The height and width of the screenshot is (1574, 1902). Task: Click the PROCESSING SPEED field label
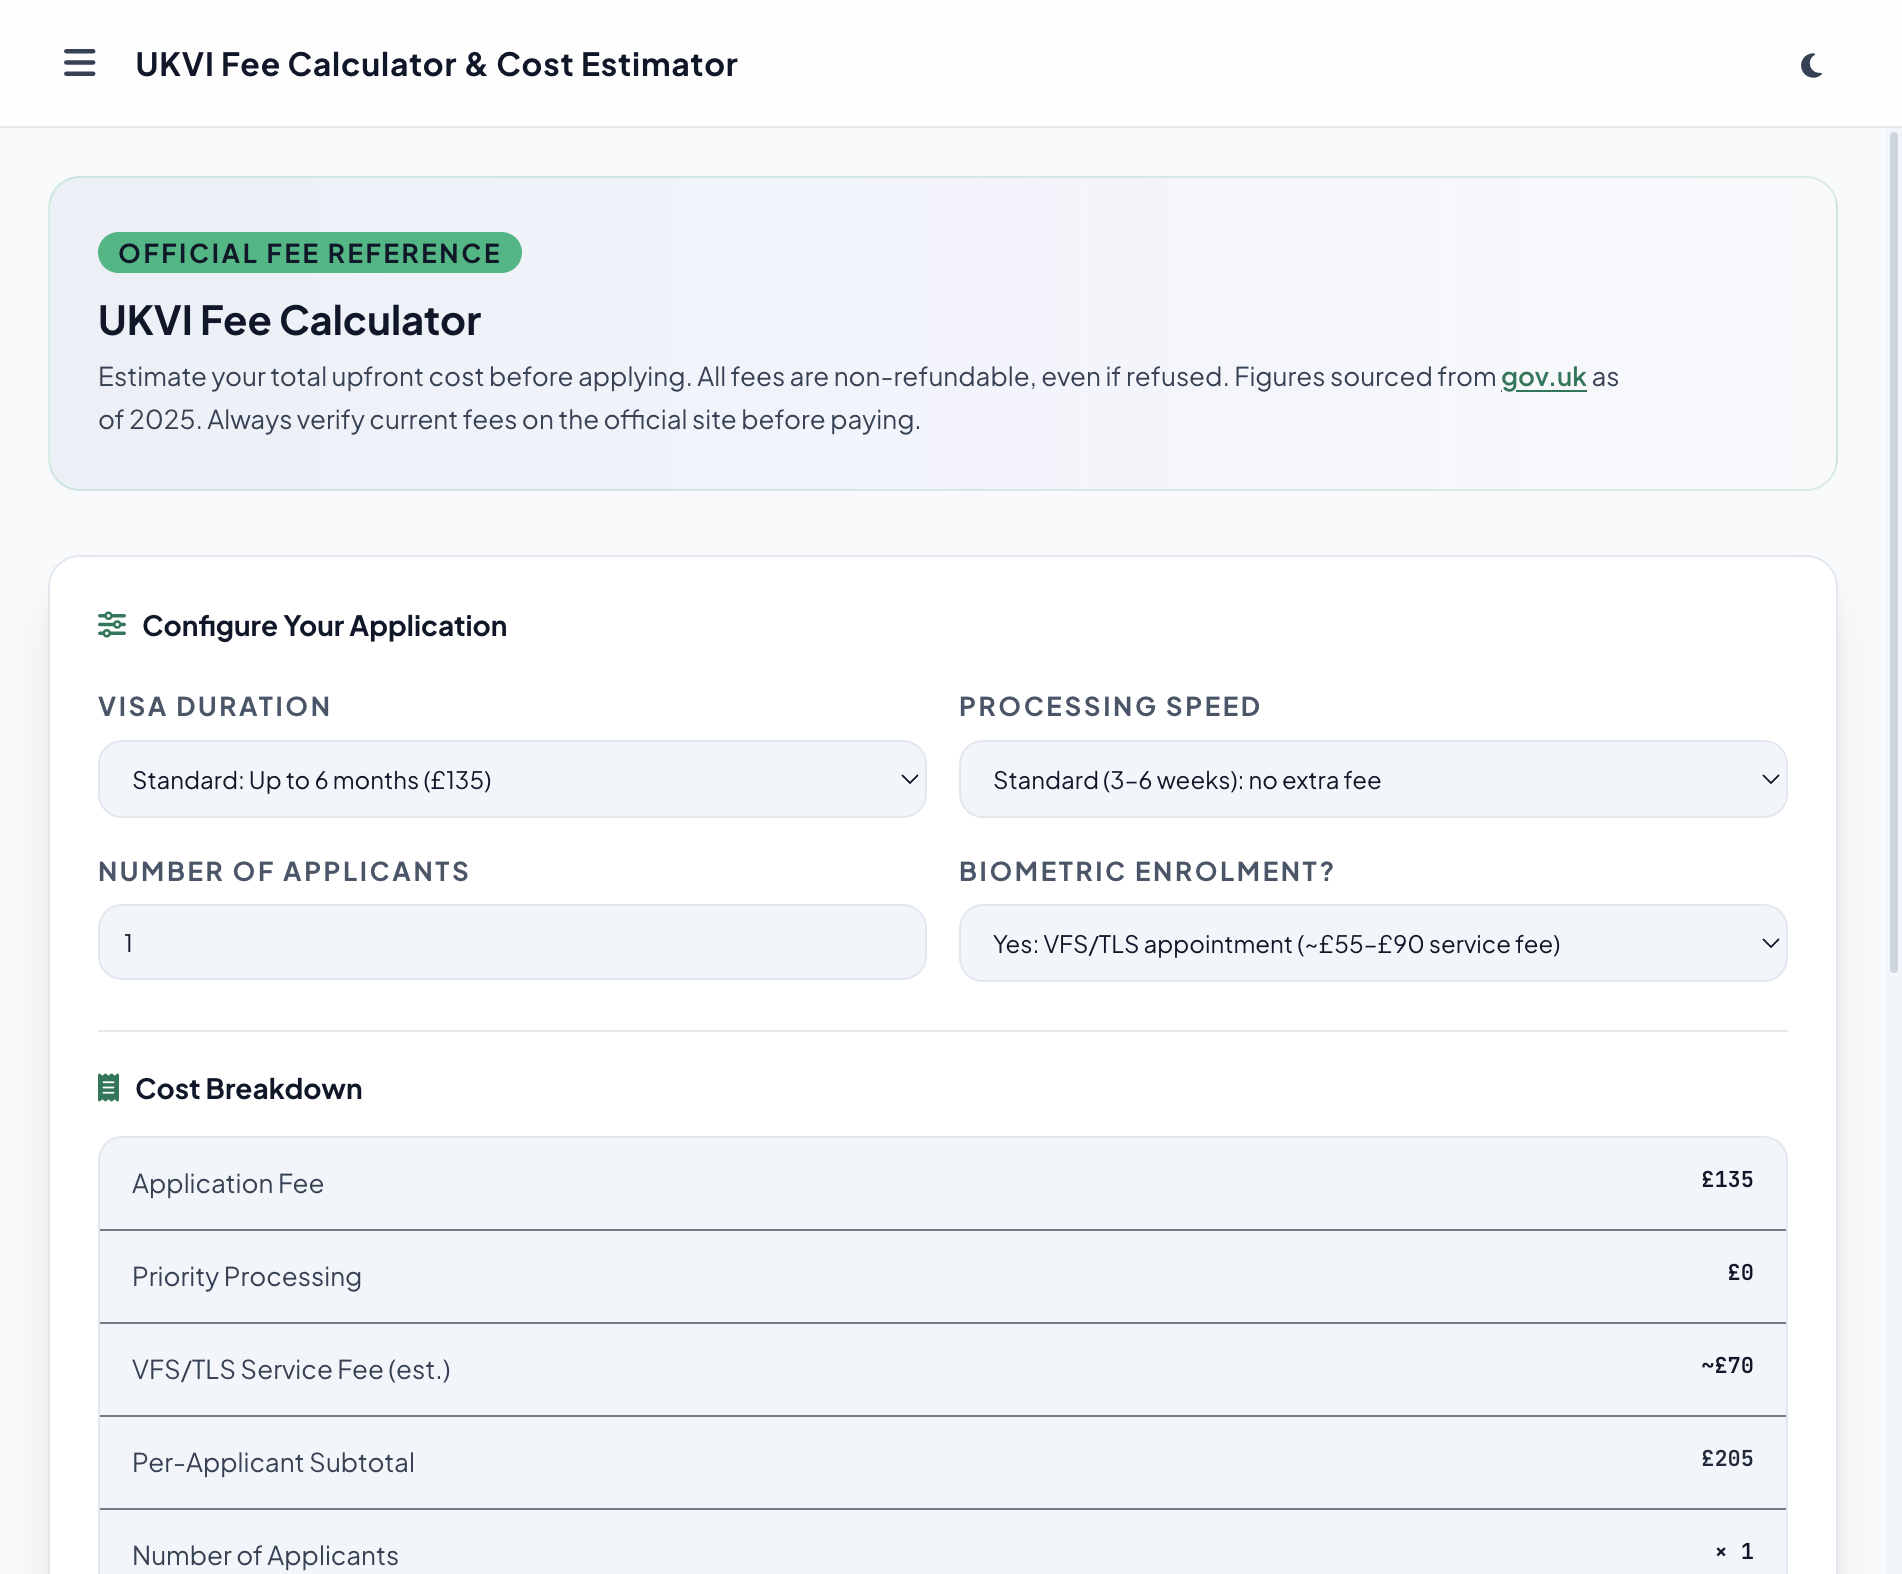tap(1110, 707)
